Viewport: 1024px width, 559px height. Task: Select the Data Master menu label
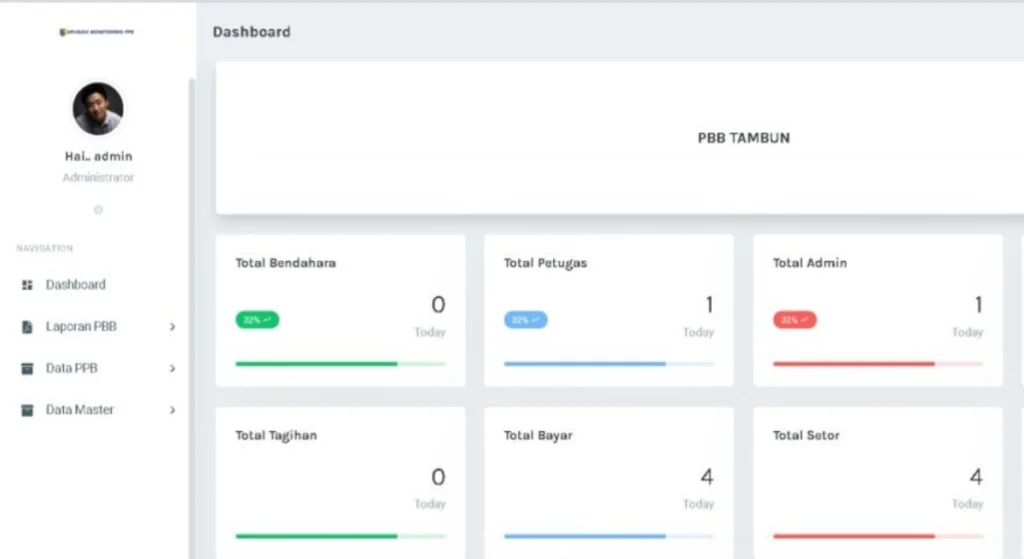[x=79, y=410]
